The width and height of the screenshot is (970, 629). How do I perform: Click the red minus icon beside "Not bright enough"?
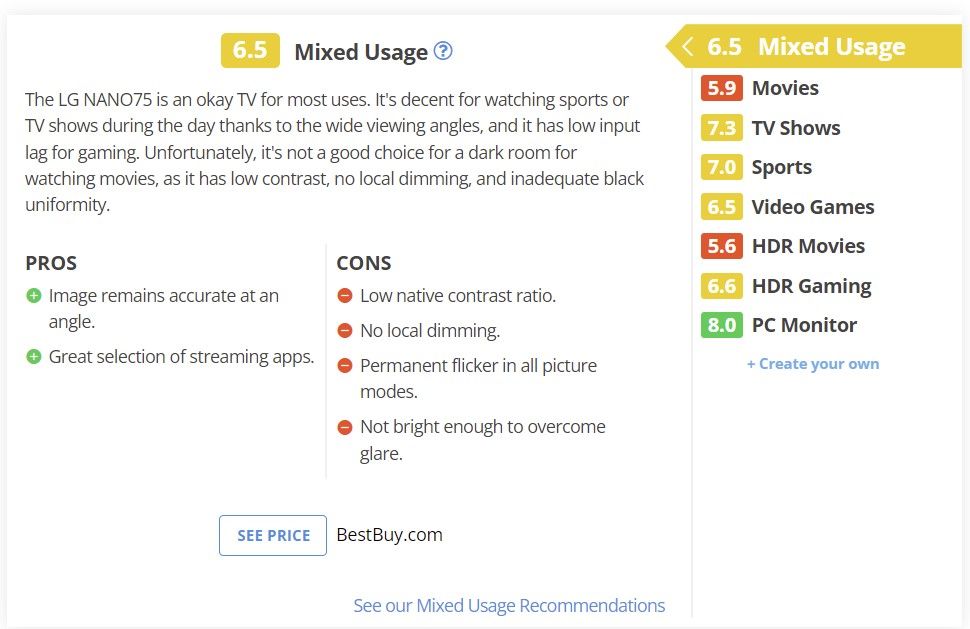(345, 427)
